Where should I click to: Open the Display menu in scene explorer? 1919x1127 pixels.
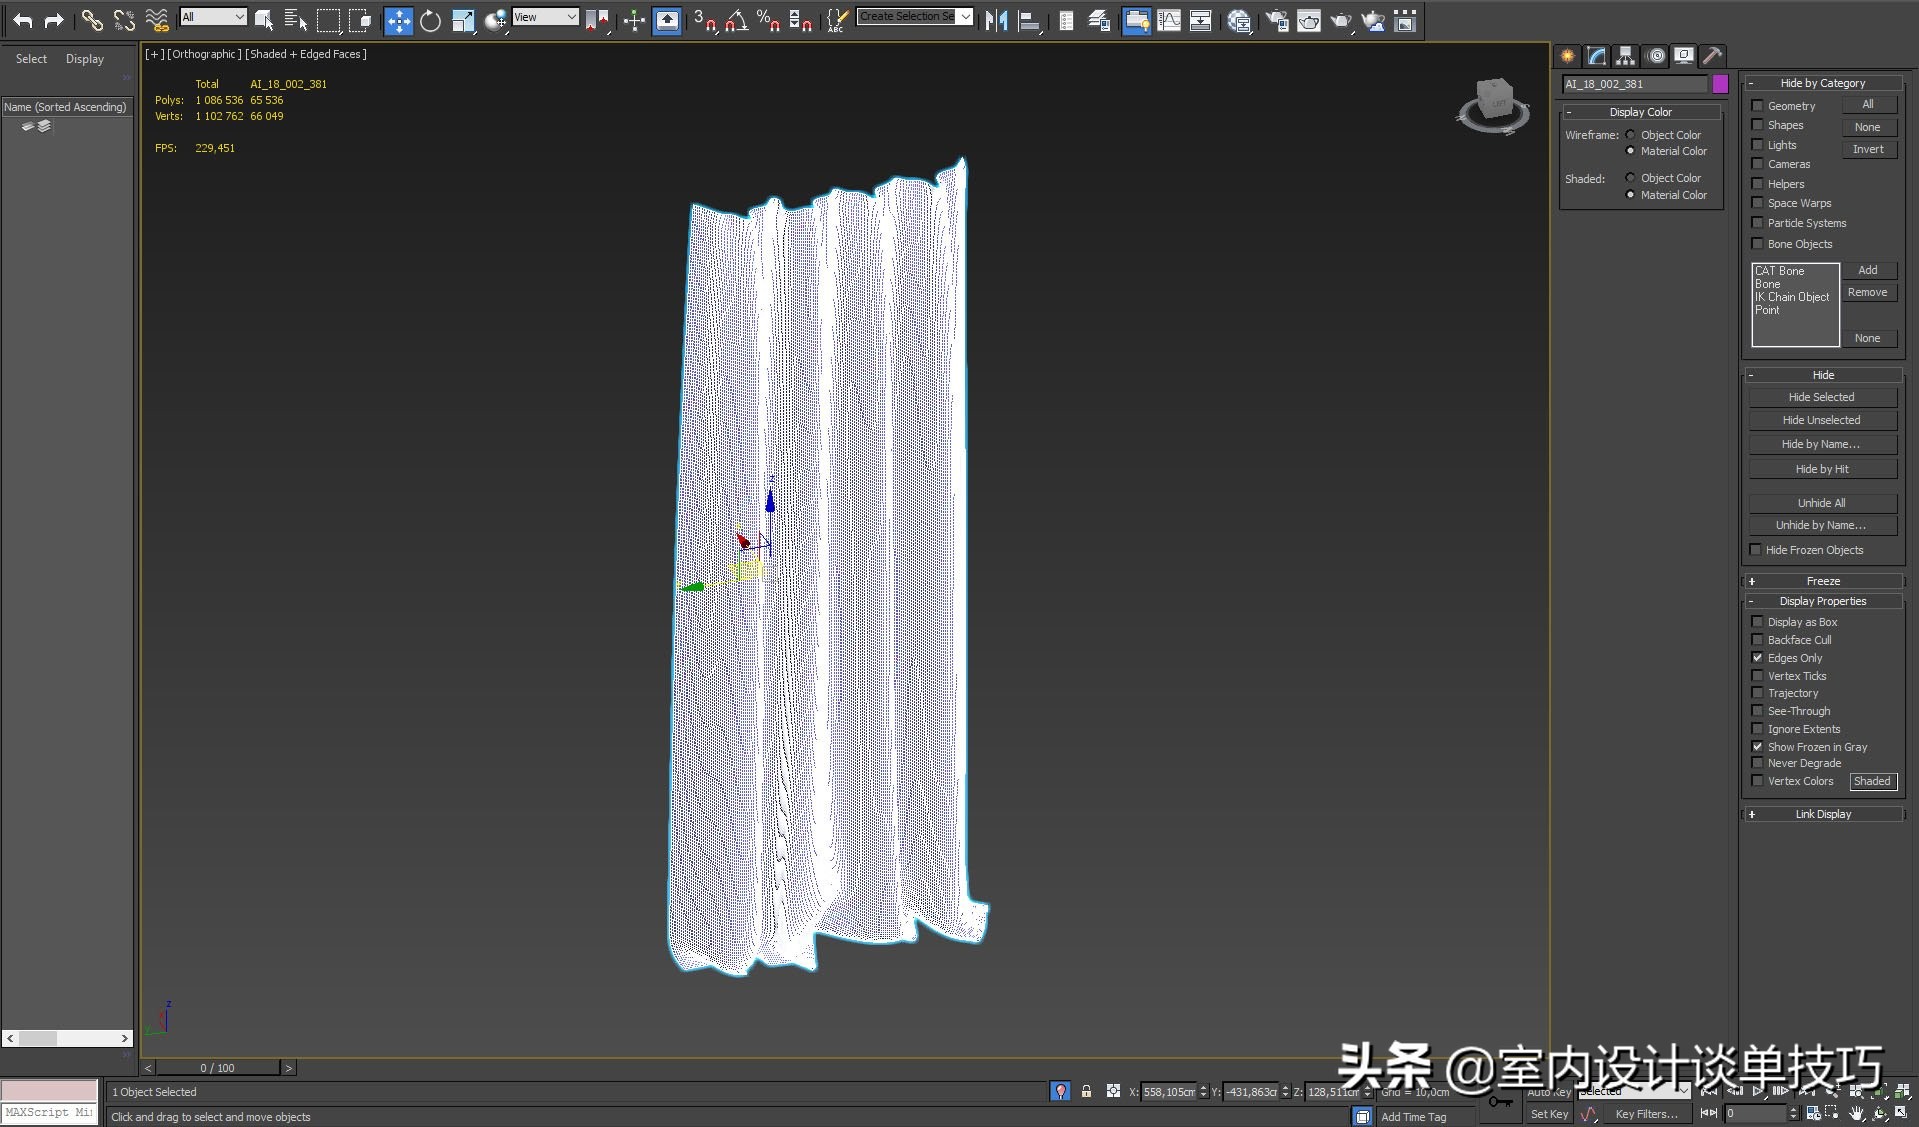[x=84, y=59]
